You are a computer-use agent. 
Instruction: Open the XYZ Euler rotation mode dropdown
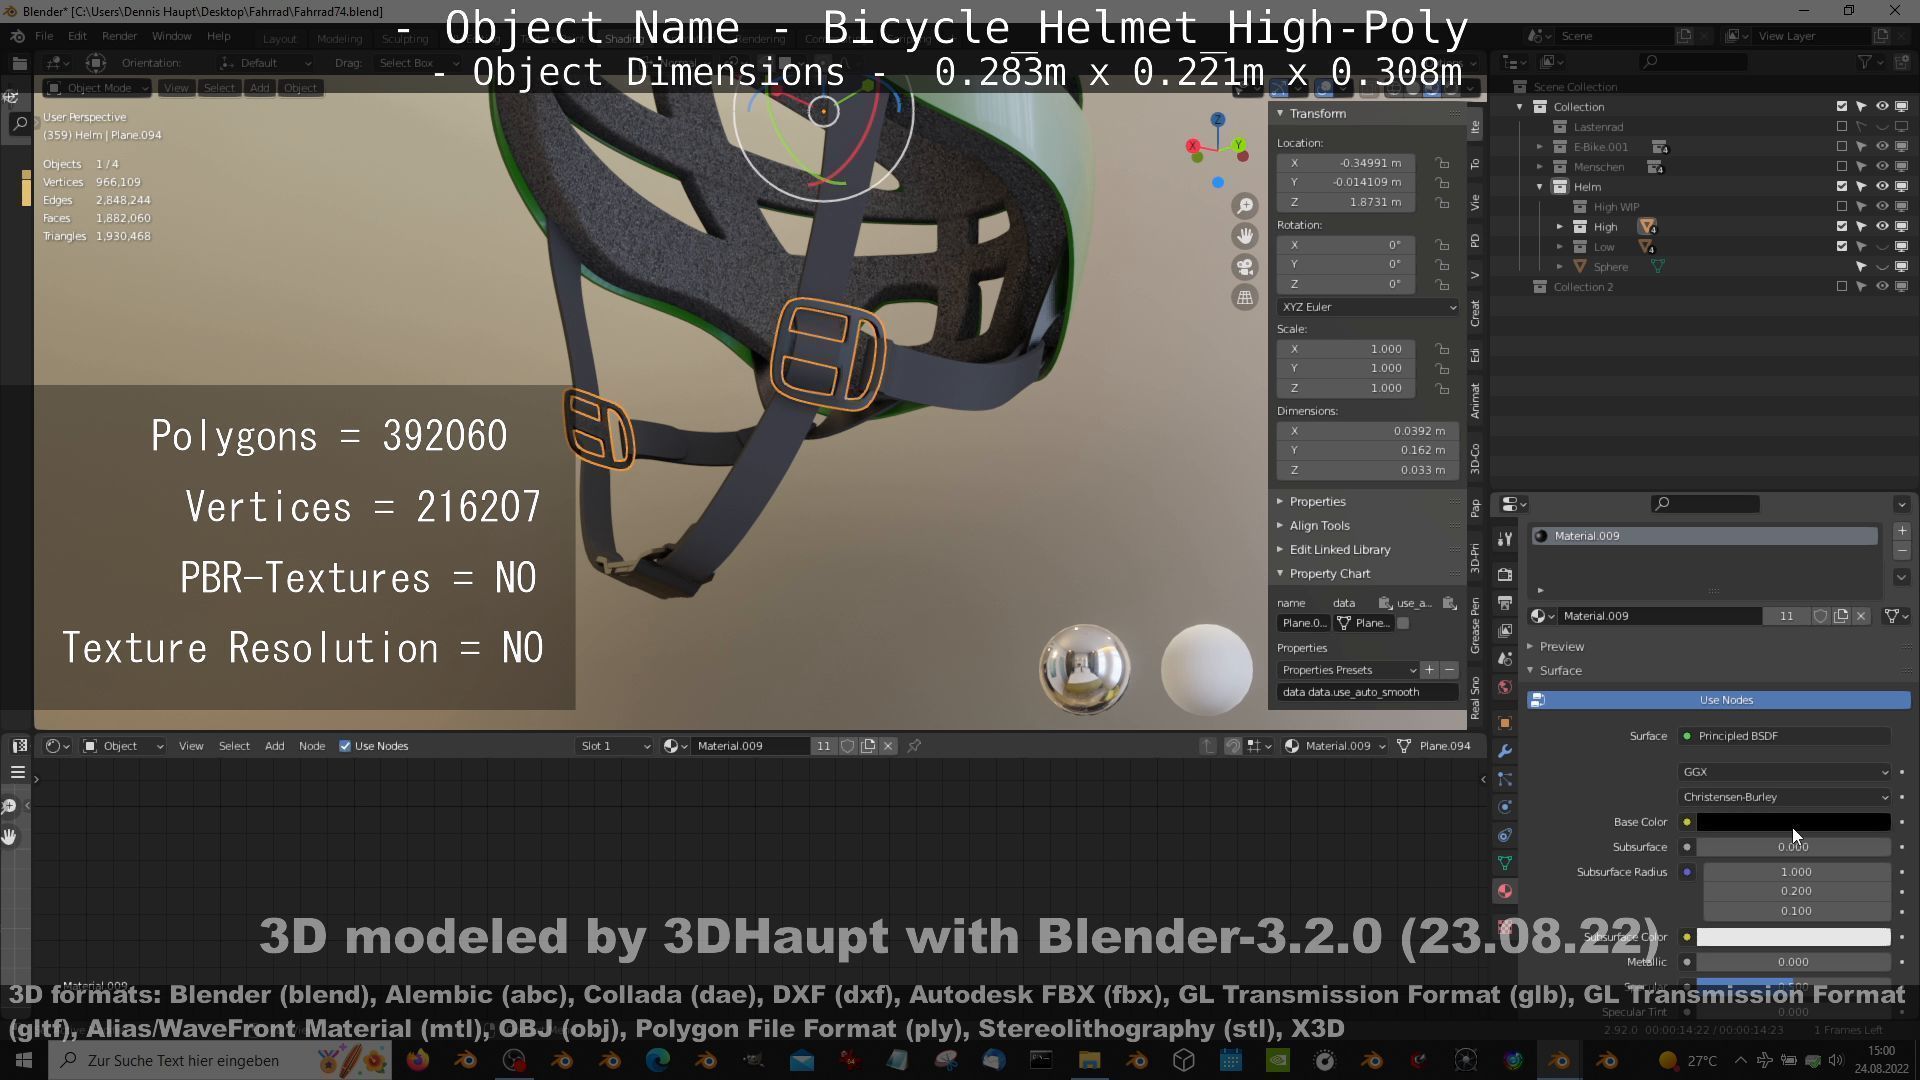click(x=1367, y=307)
